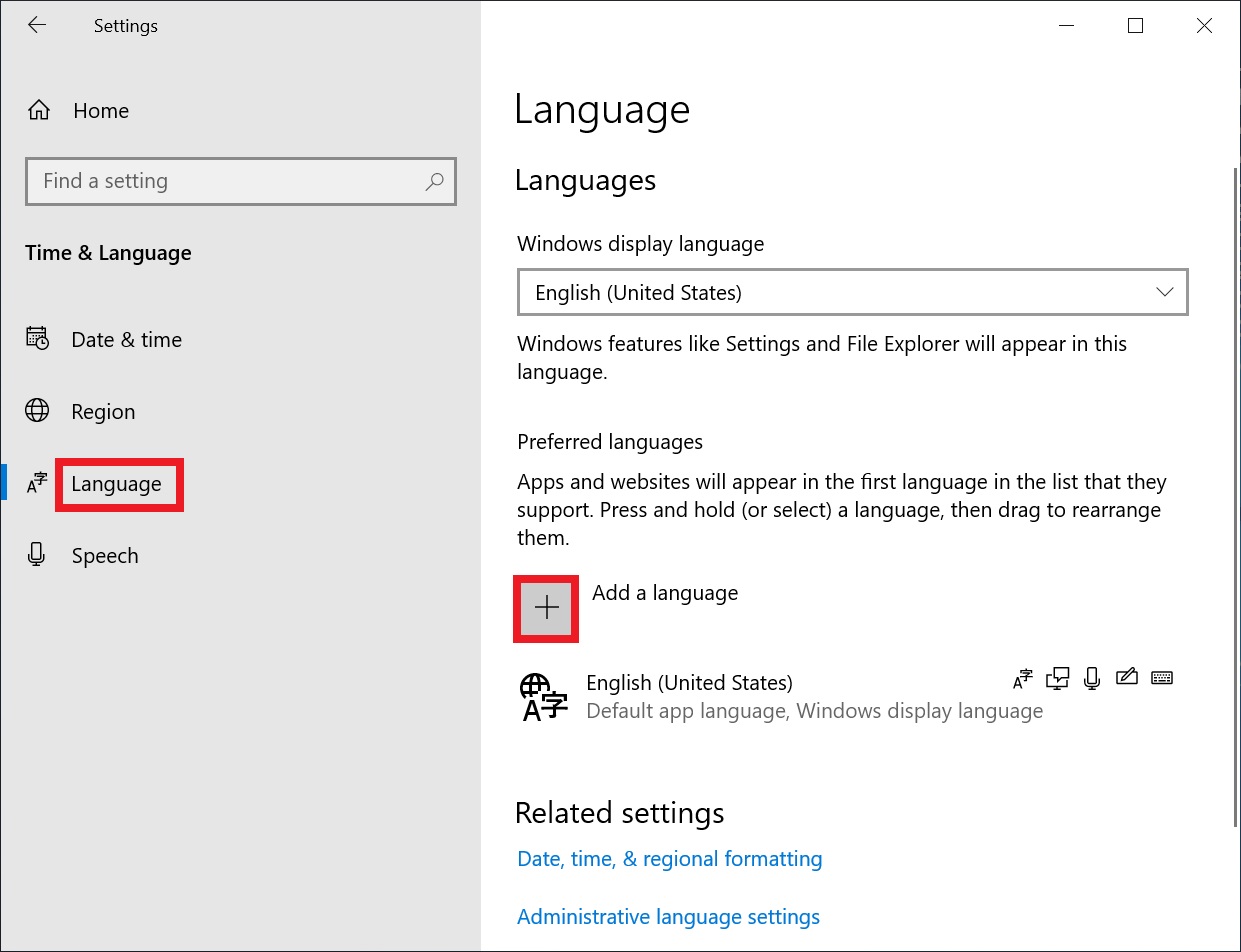Go back using the arrow icon
The image size is (1241, 952).
tap(37, 26)
